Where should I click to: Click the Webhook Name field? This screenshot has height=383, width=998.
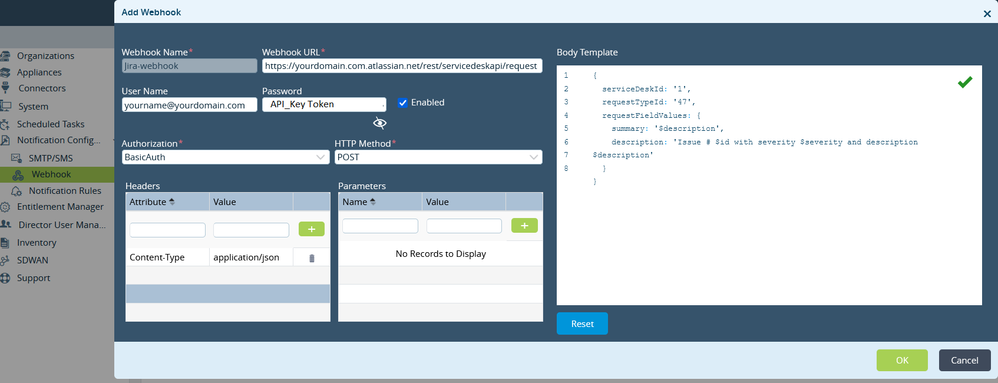189,66
